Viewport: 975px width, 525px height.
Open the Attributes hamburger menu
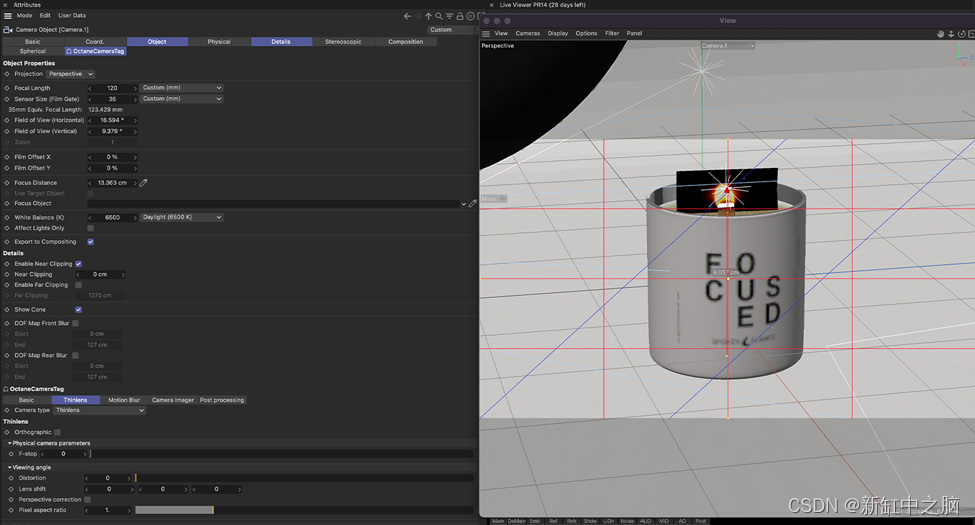[7, 16]
